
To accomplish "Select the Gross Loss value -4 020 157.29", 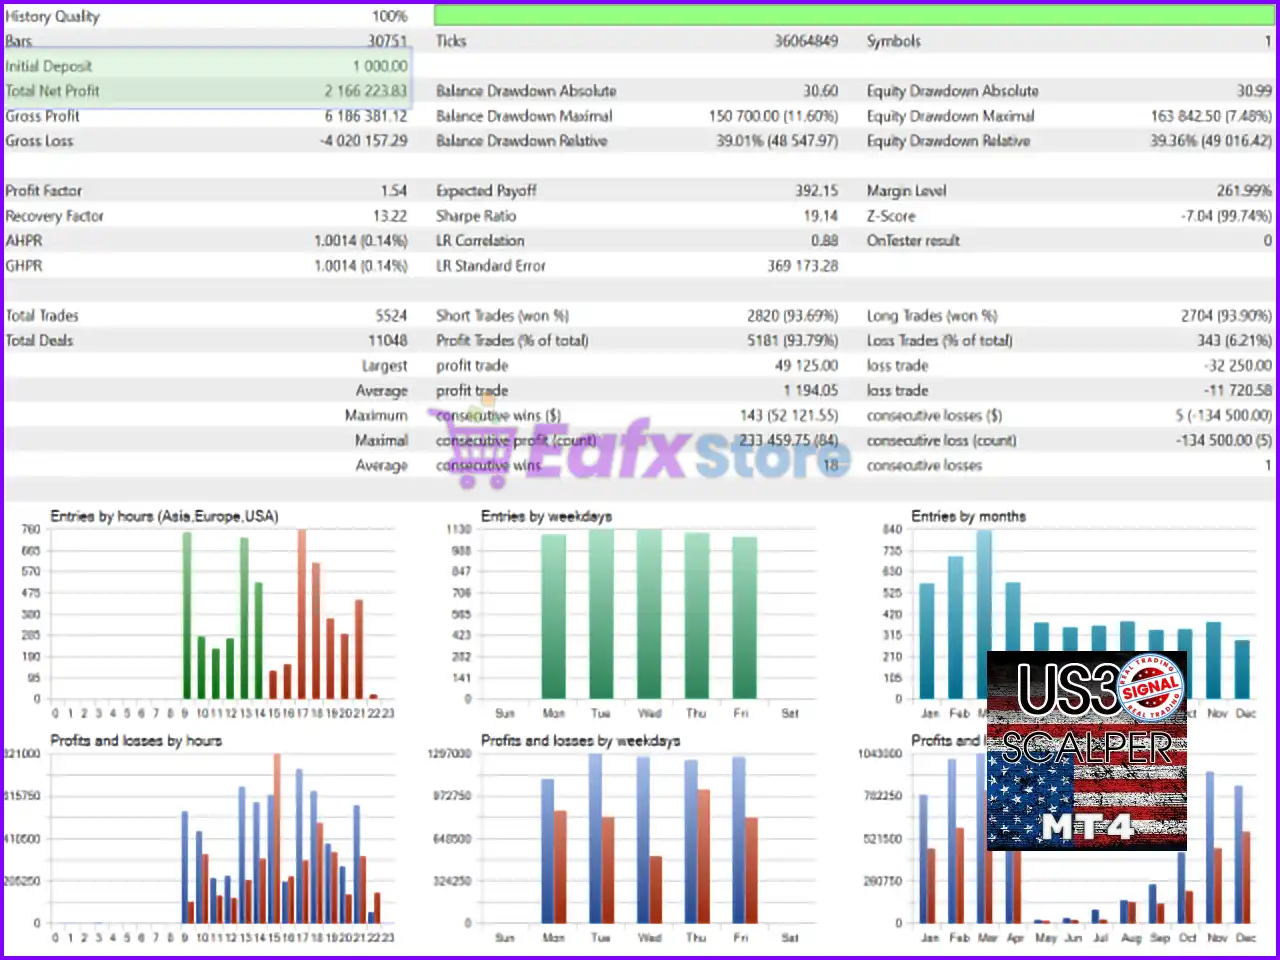I will [363, 141].
